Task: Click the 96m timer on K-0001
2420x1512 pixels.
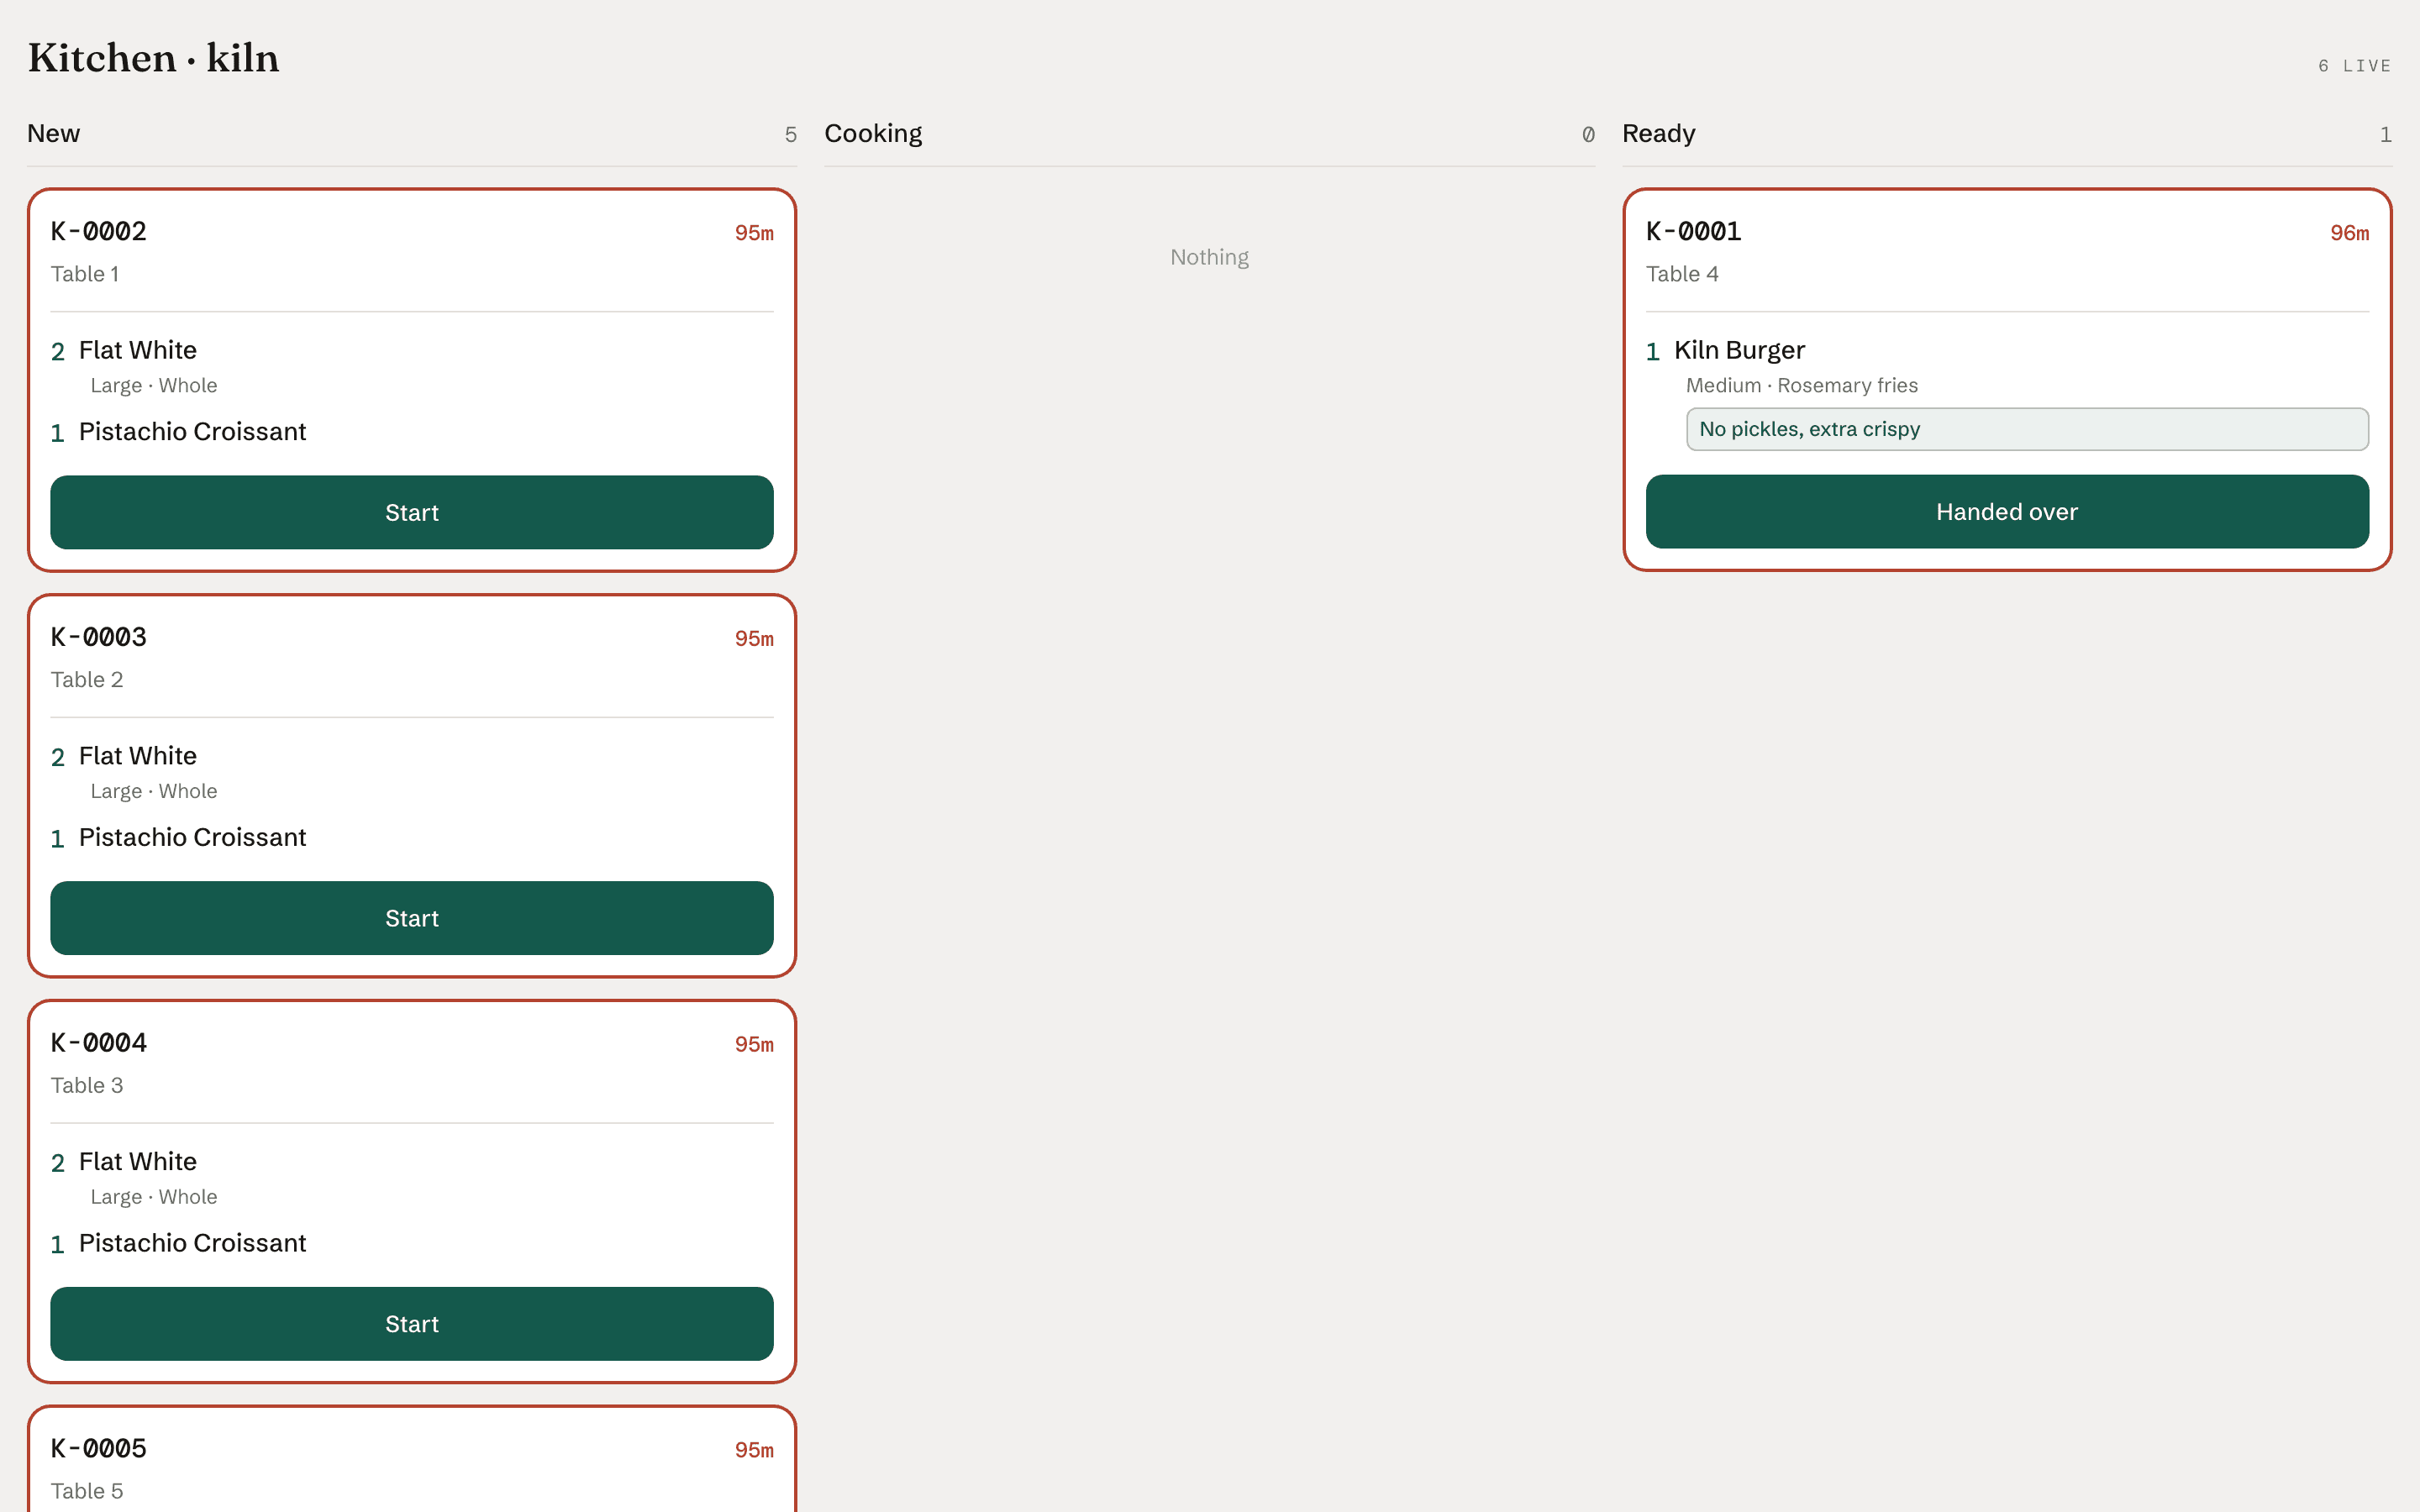Action: [x=2349, y=233]
